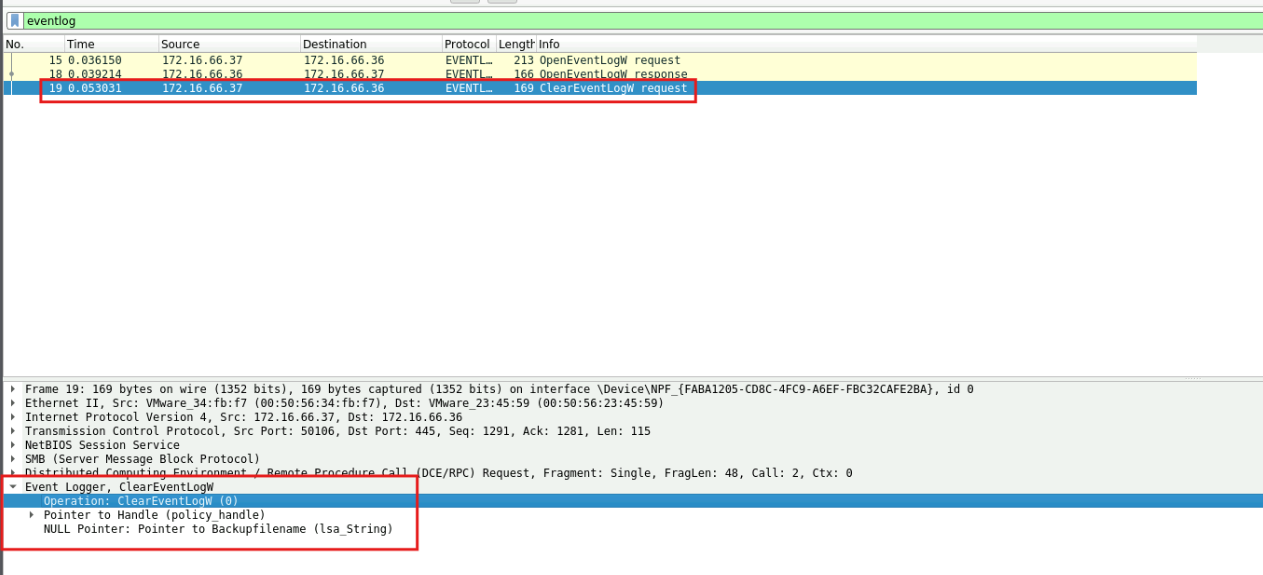Sort packets by the No. column
This screenshot has width=1263, height=575.
(x=34, y=44)
